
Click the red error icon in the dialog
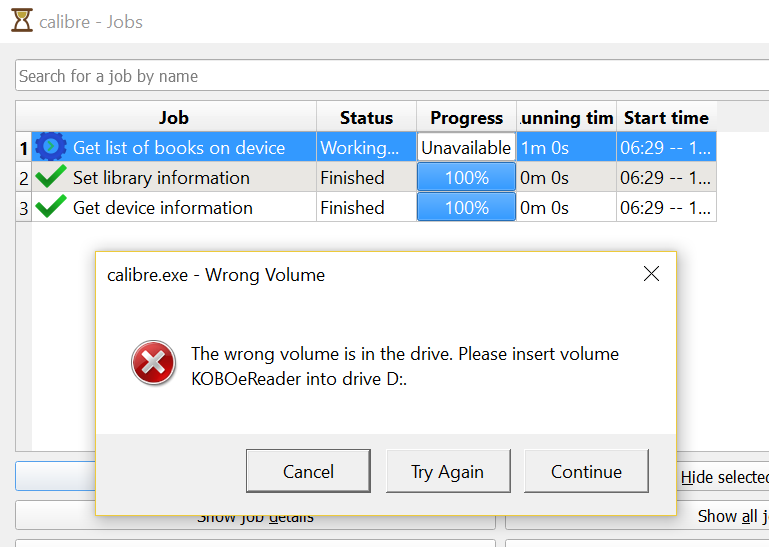click(x=153, y=363)
